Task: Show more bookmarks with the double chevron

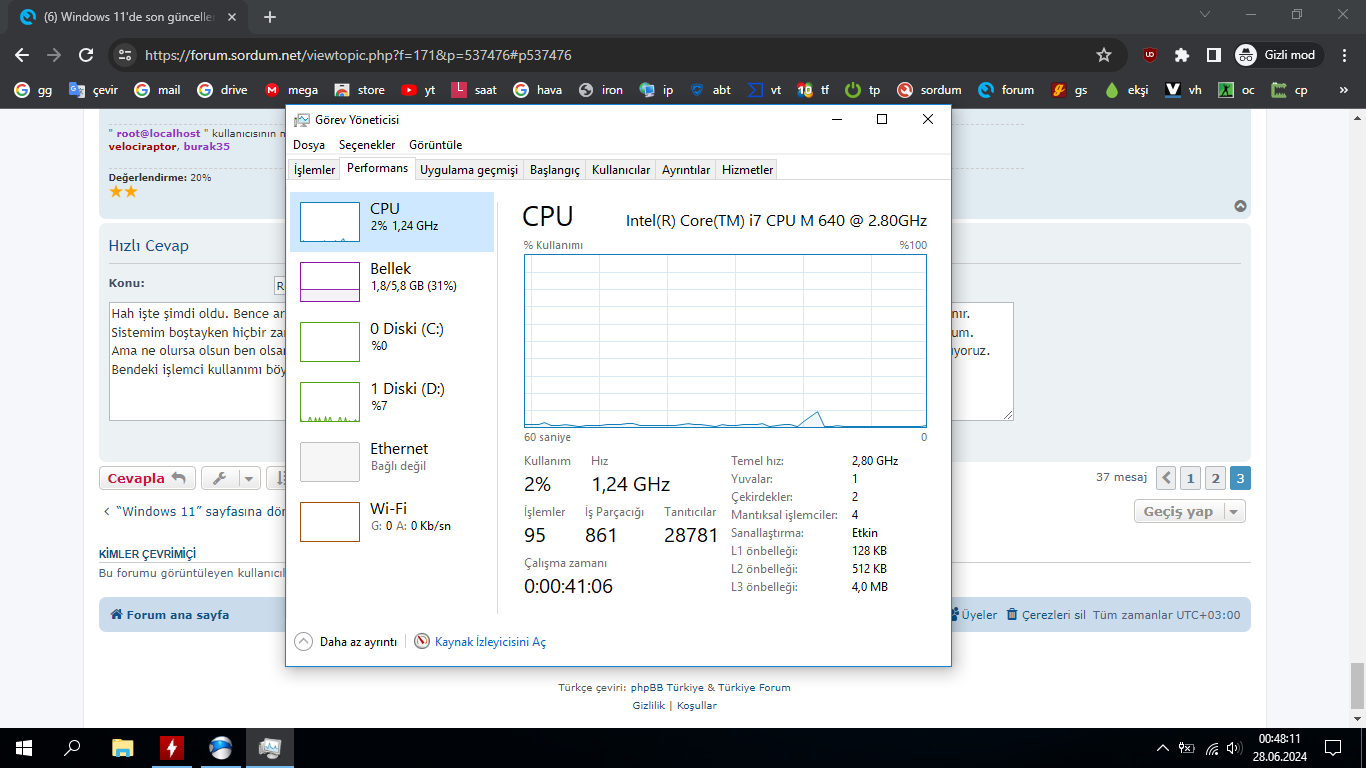Action: (1343, 90)
